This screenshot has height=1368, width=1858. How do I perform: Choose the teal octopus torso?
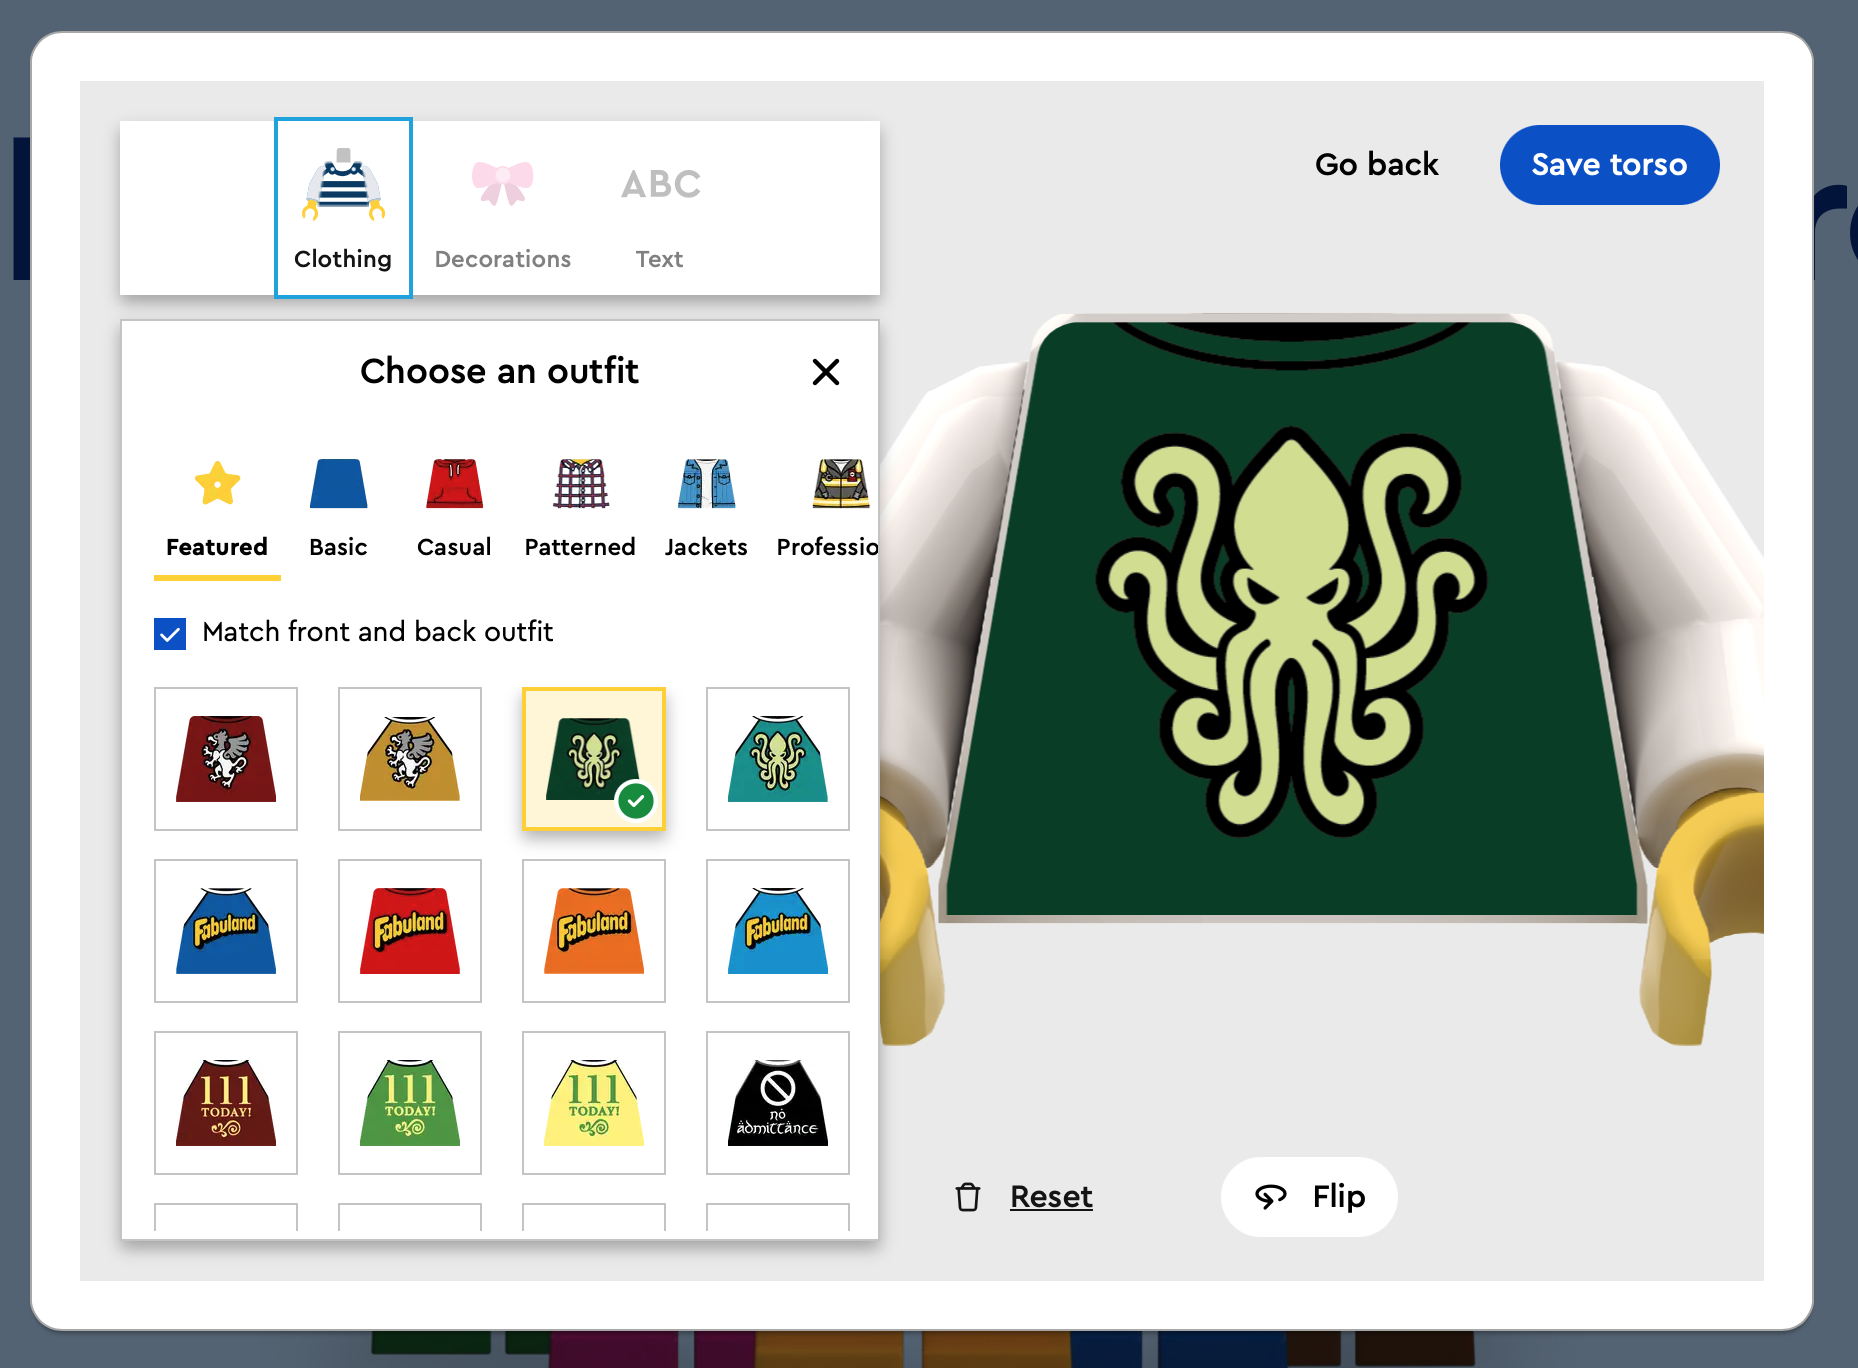(x=778, y=759)
